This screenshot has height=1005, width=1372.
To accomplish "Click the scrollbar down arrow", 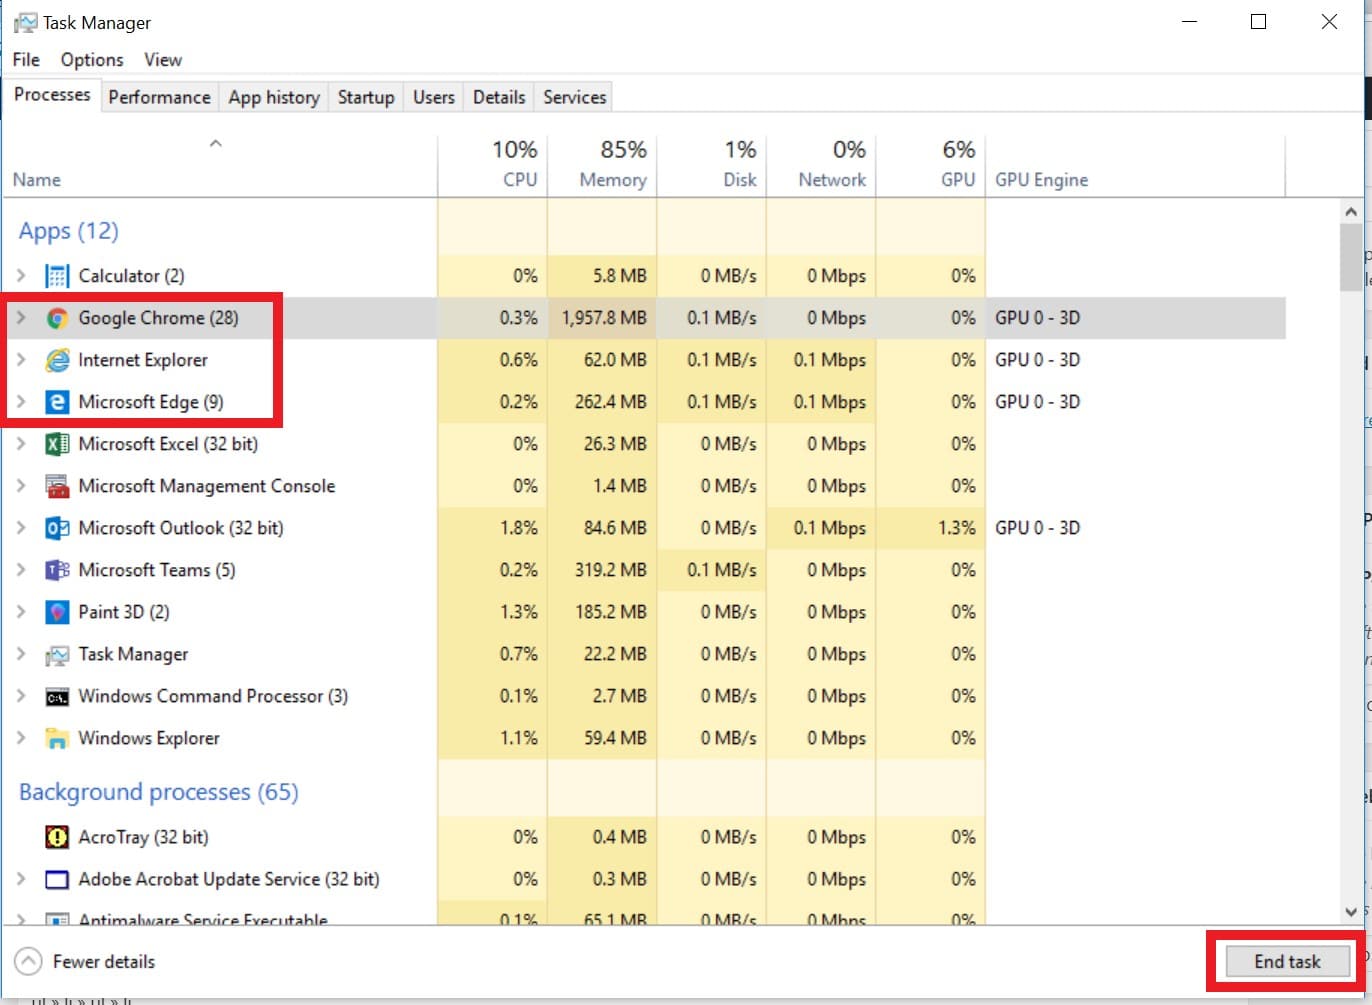I will click(x=1351, y=911).
